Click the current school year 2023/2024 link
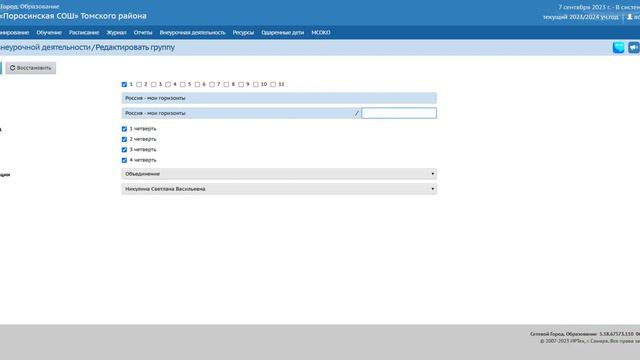The image size is (640, 360). point(580,17)
